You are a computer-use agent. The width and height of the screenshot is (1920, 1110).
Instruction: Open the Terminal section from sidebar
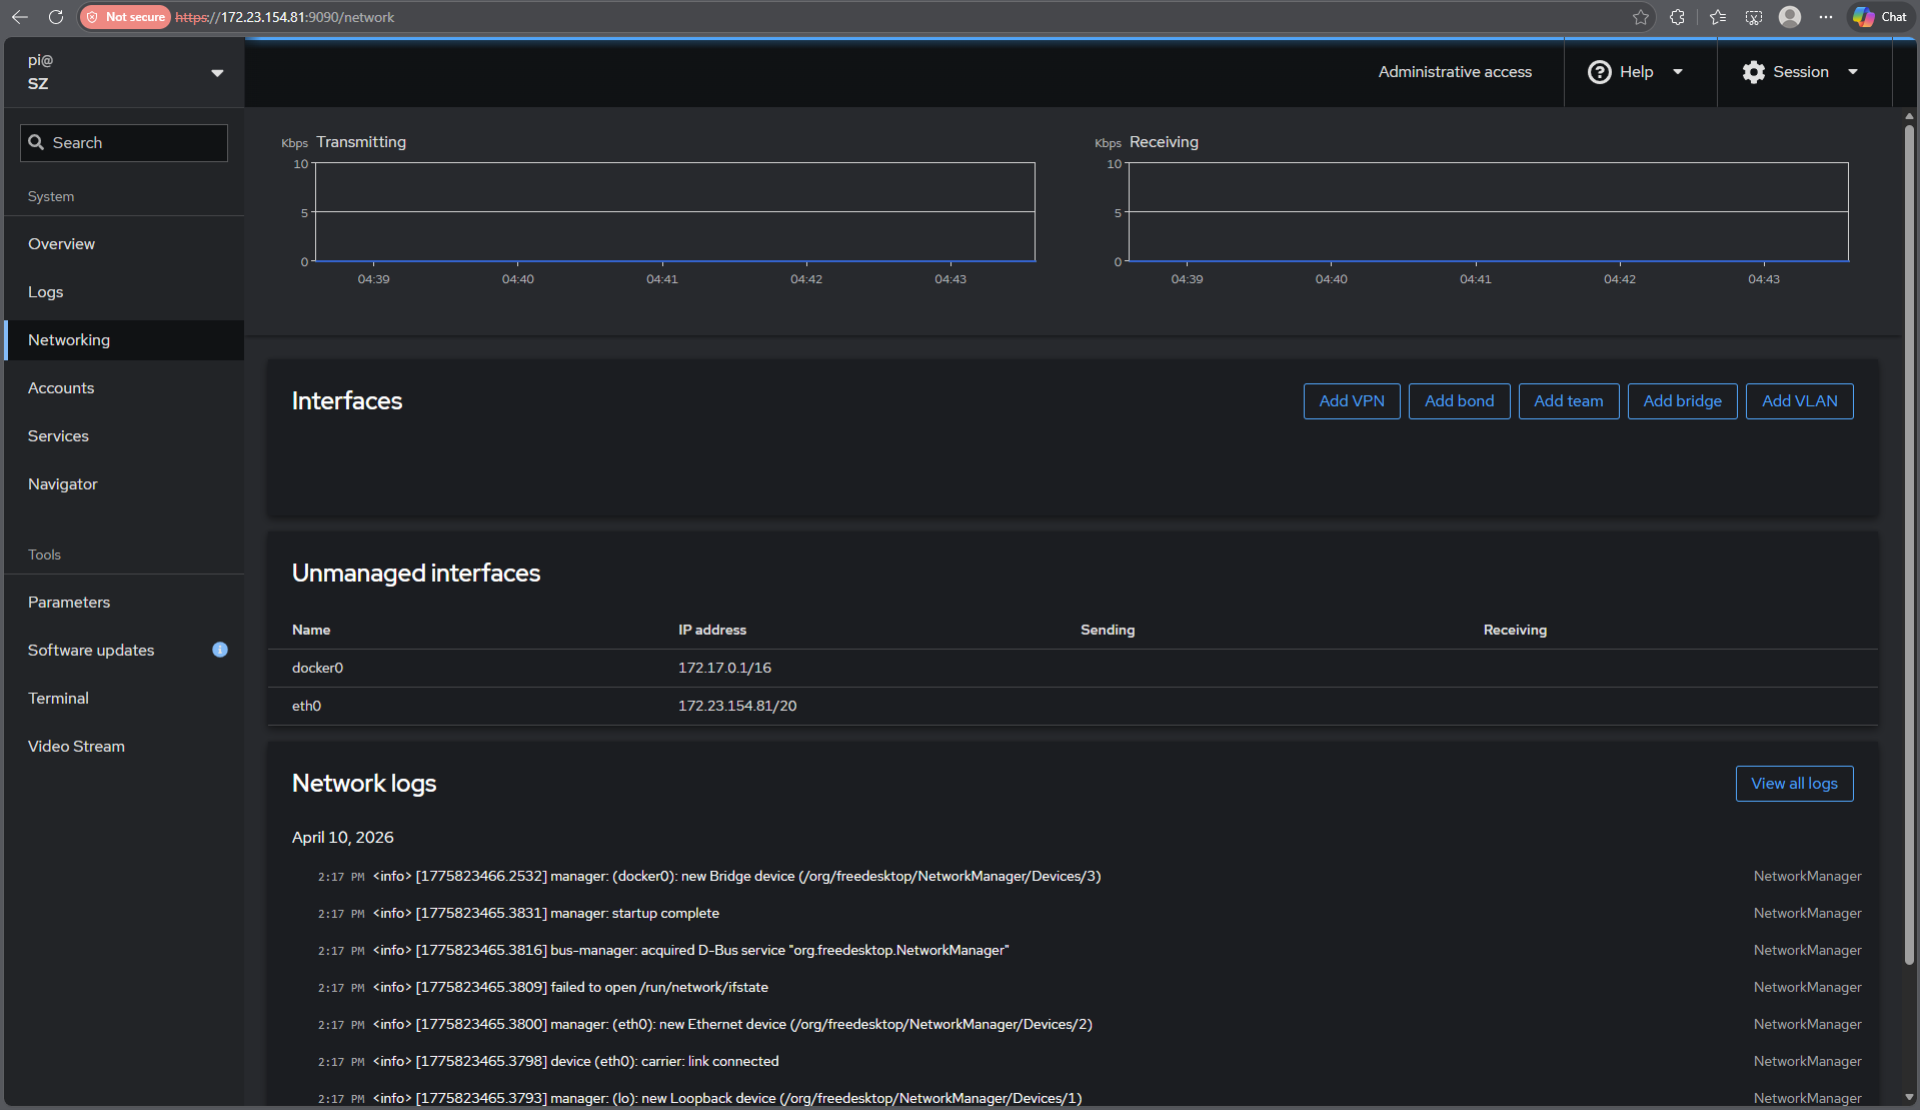click(x=58, y=698)
